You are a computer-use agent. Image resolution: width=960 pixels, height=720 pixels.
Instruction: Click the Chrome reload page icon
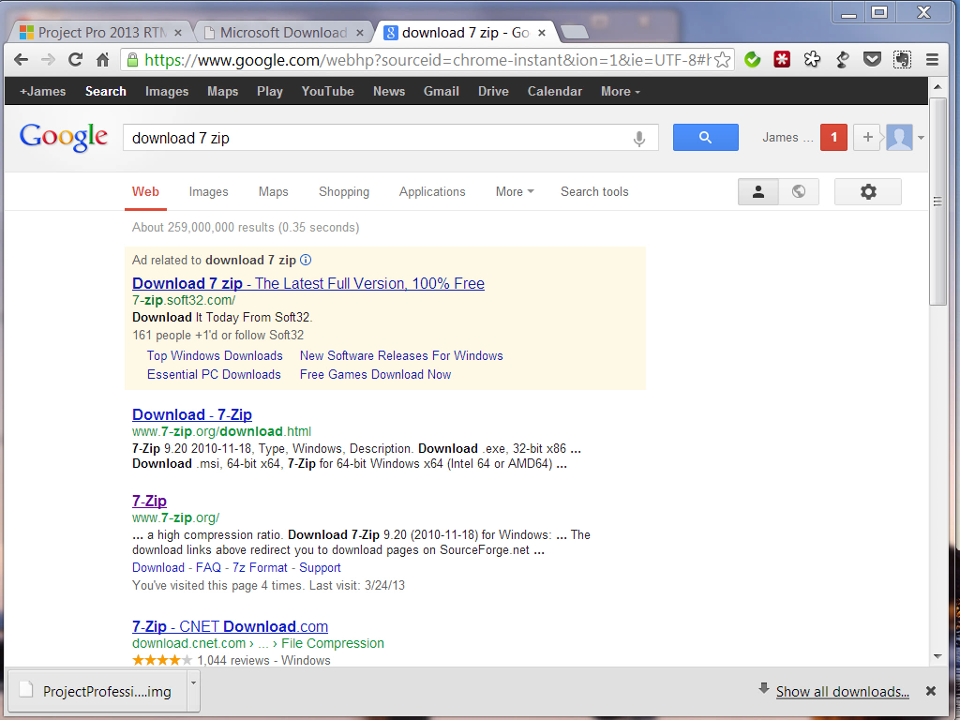(75, 60)
